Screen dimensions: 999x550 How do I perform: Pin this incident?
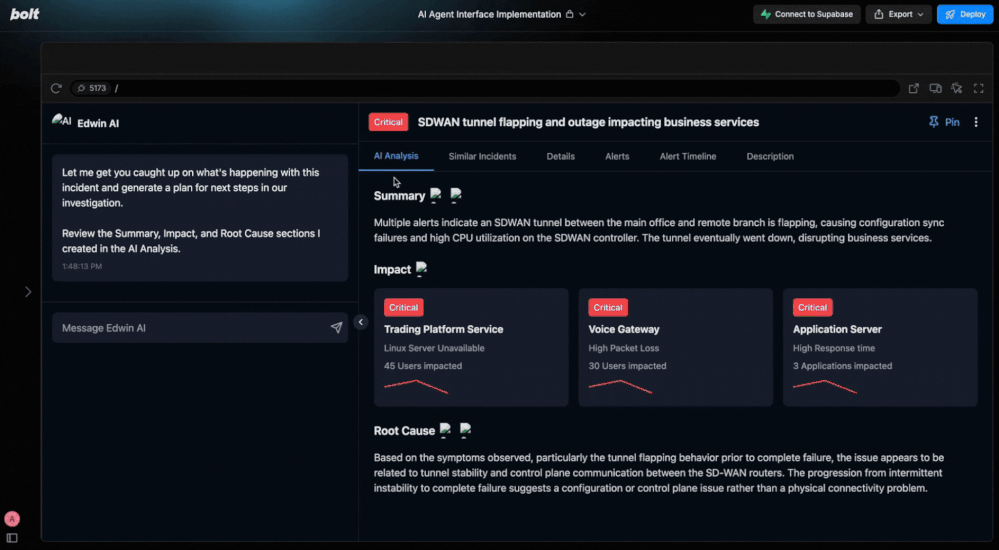(x=943, y=122)
